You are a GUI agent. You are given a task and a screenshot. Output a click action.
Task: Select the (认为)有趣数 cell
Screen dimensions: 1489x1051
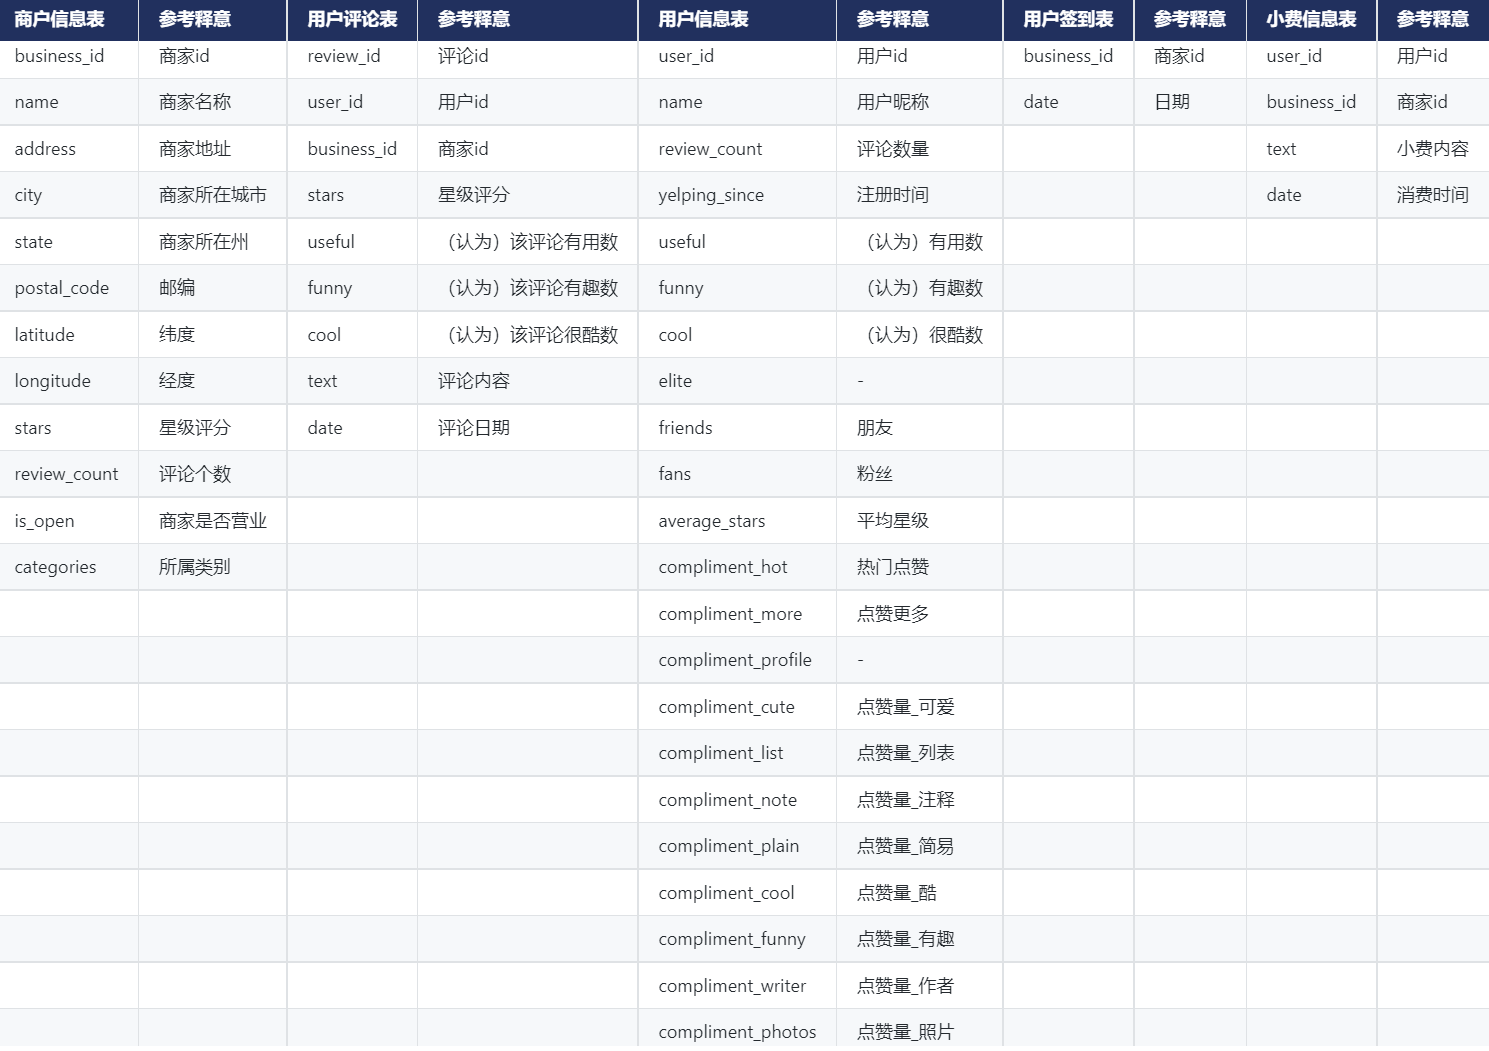[919, 288]
